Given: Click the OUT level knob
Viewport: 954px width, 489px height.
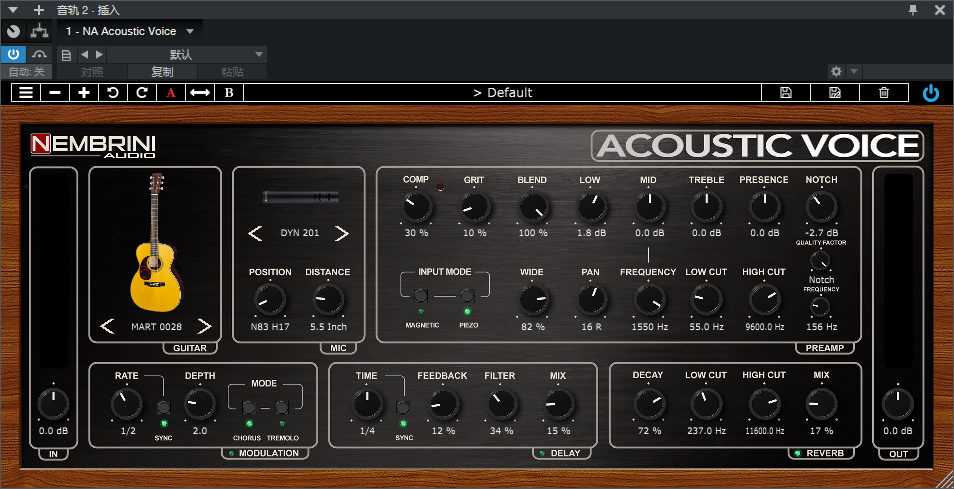Looking at the screenshot, I should pyautogui.click(x=897, y=404).
